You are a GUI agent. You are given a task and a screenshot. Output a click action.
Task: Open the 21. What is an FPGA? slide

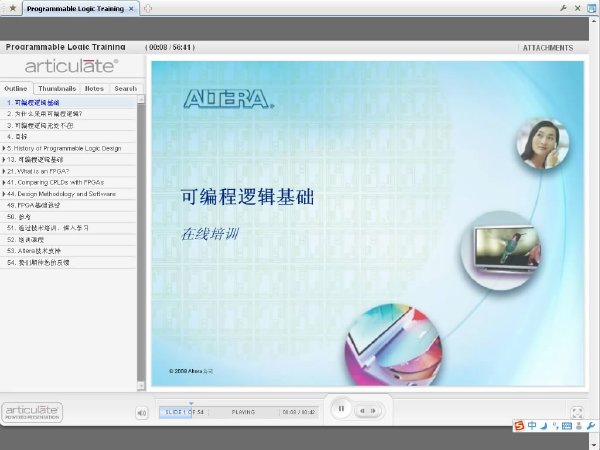point(38,171)
